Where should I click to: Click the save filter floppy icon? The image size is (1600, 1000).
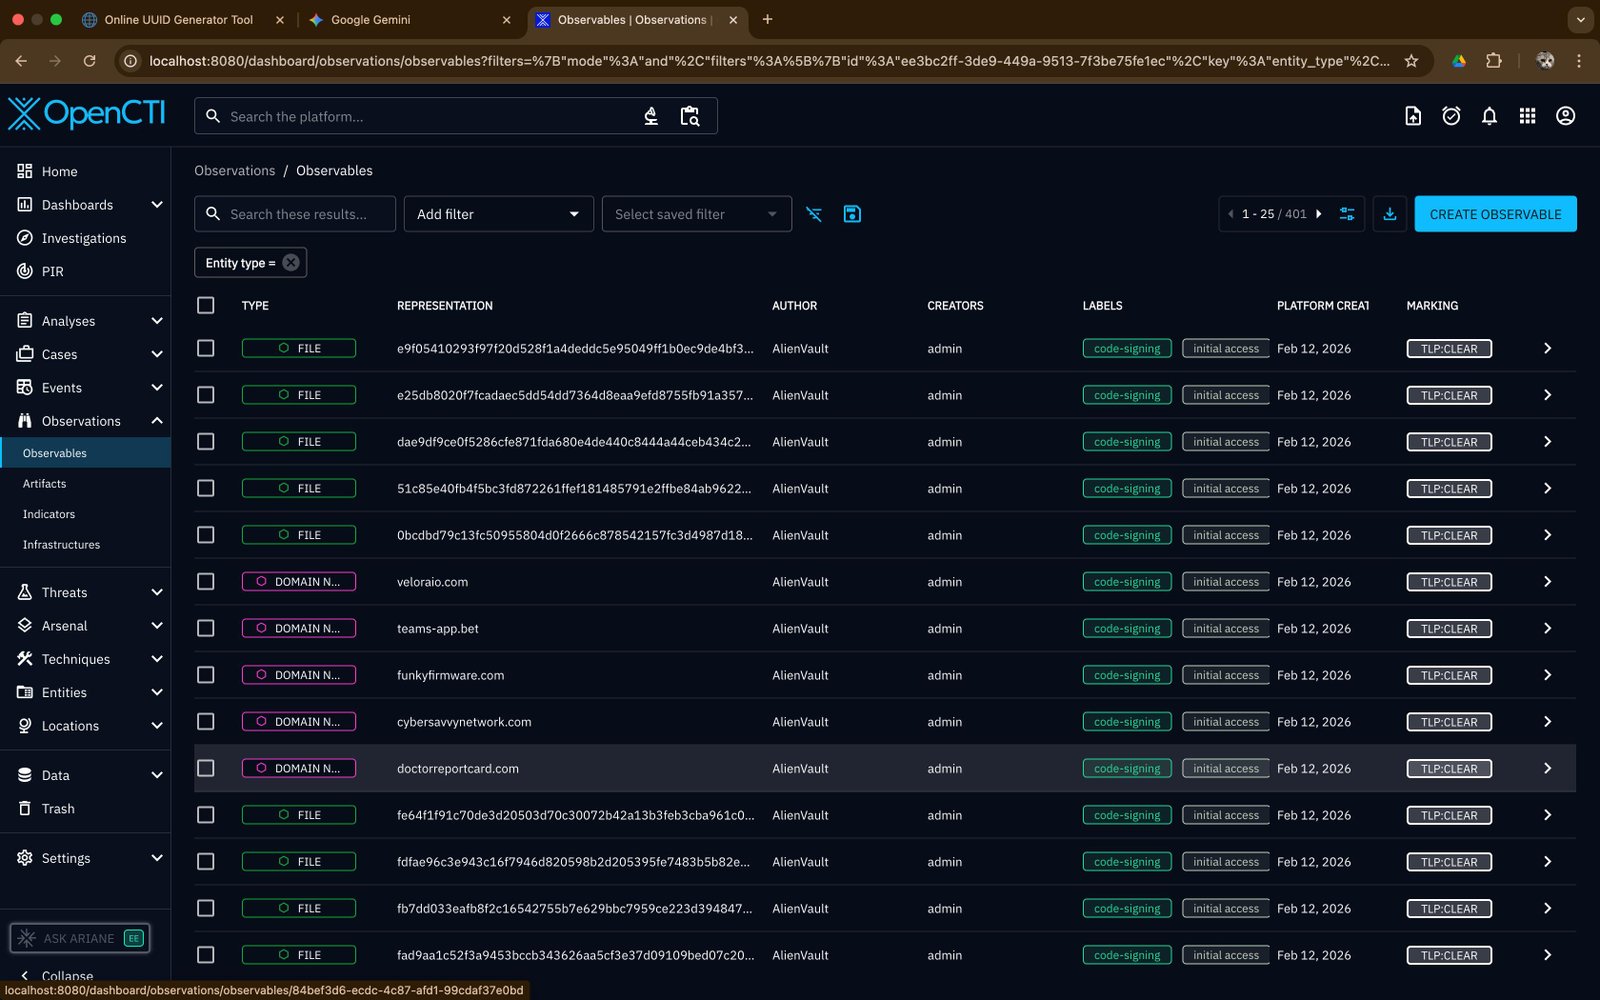pos(852,214)
